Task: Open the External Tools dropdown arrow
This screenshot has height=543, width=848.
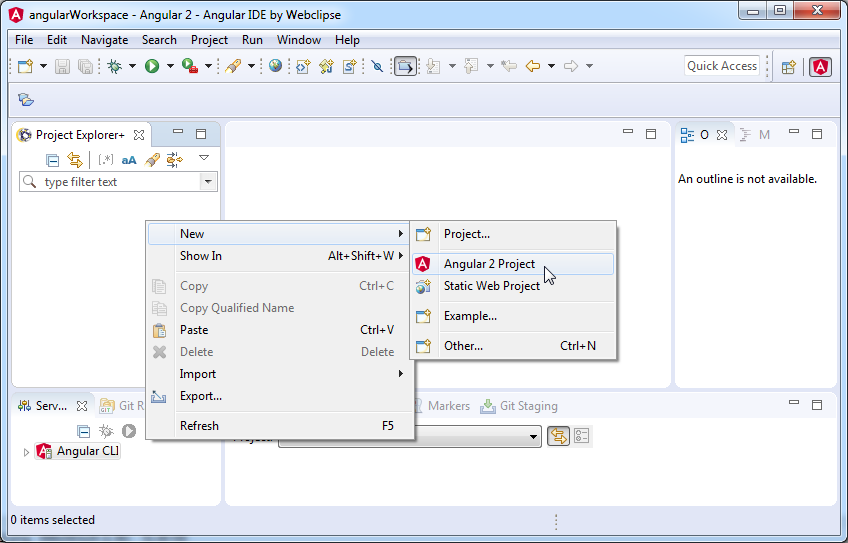Action: click(x=208, y=66)
